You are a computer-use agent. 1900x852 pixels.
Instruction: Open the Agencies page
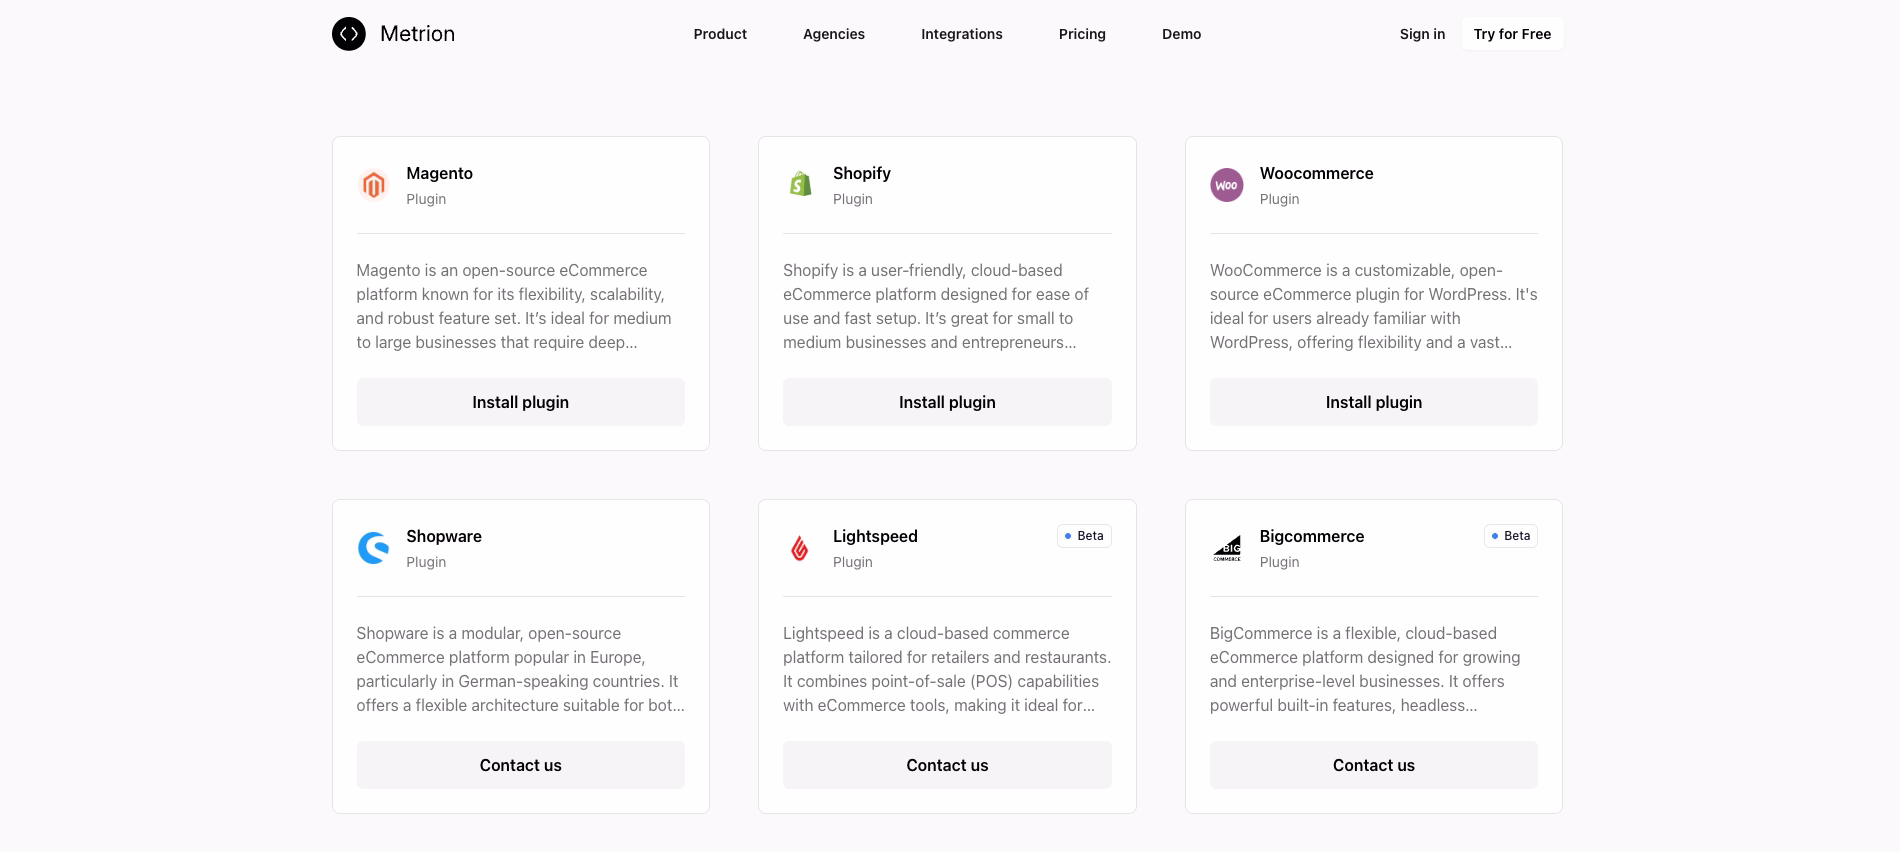point(833,33)
